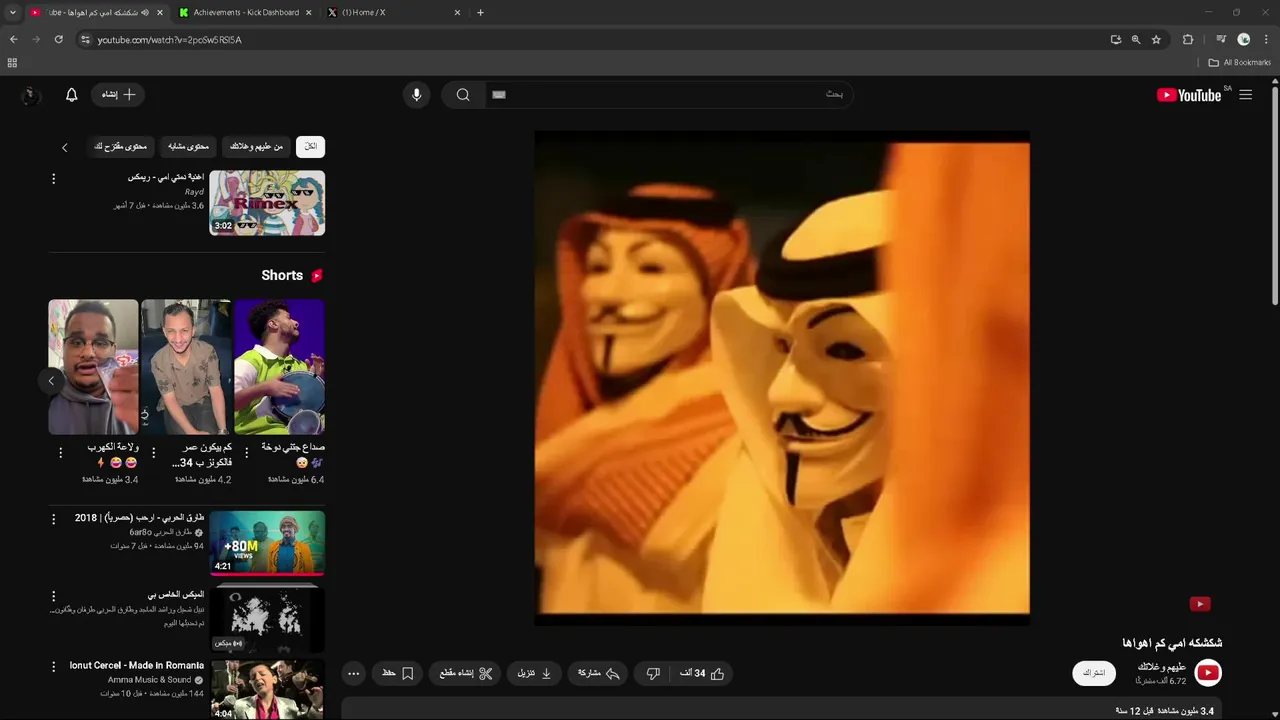
Task: Open the عليهم وغلاتك channel avatar
Action: (x=1208, y=673)
